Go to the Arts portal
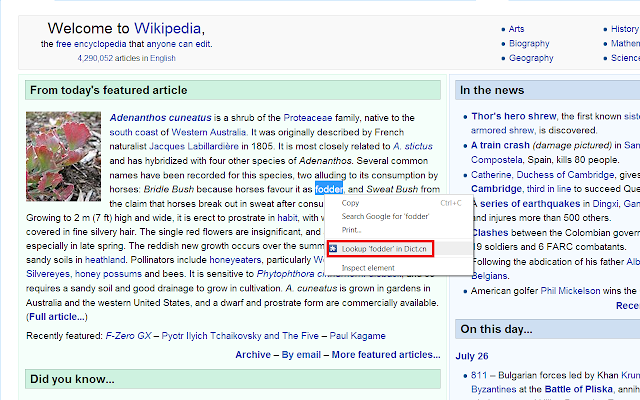 point(516,29)
